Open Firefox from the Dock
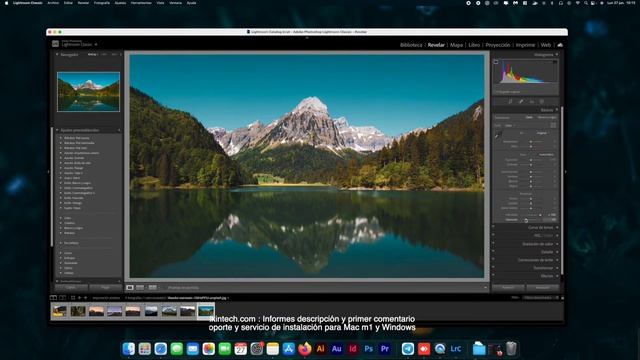 pos(304,349)
